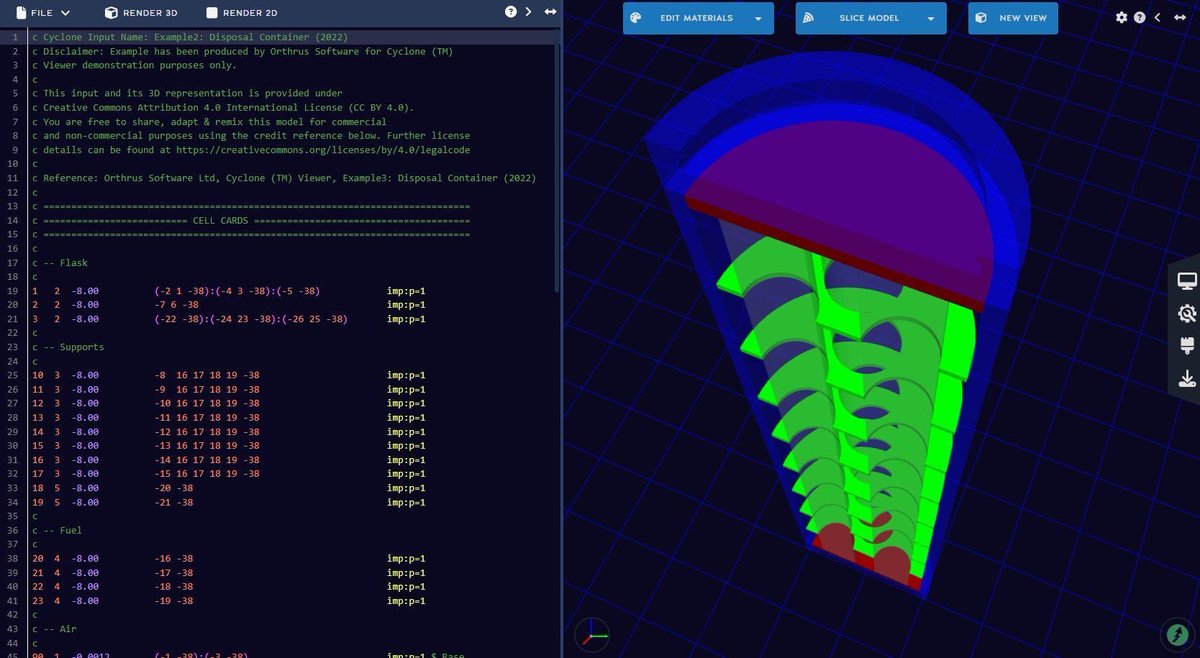
Task: Click '-16 -38' fuel cell geometry
Action: (174, 558)
